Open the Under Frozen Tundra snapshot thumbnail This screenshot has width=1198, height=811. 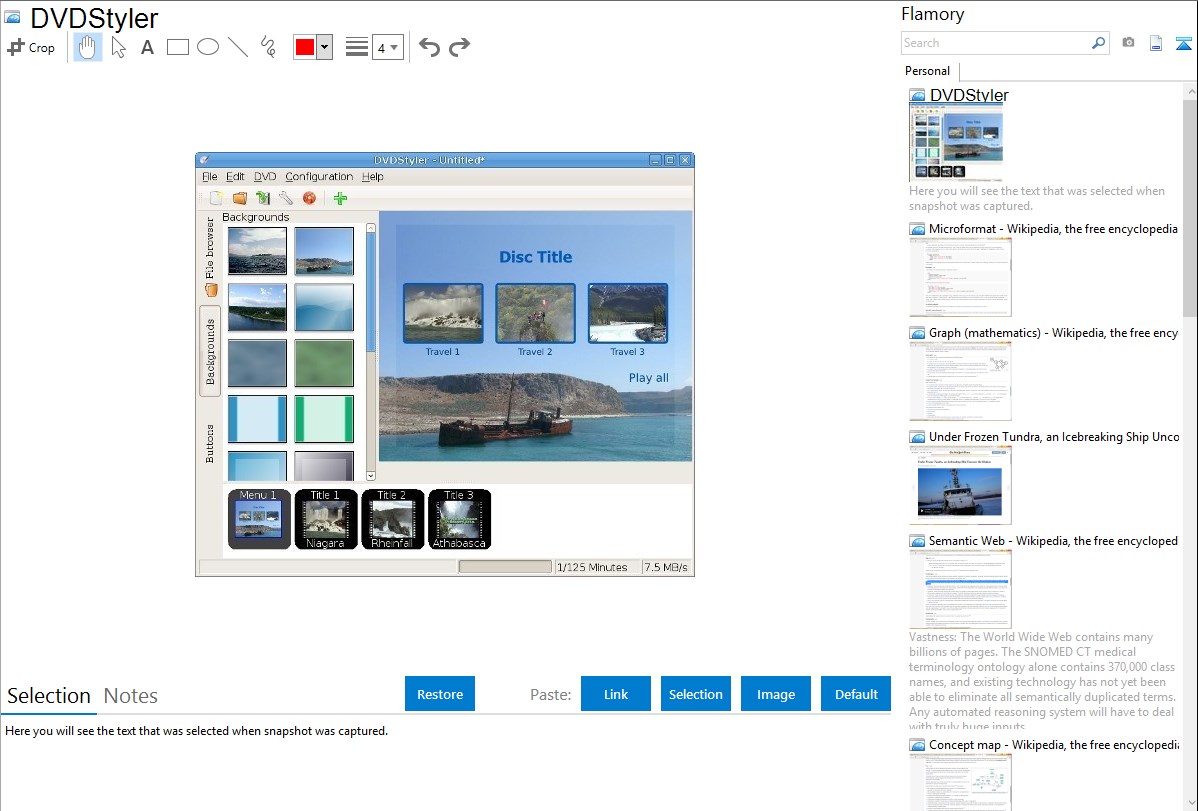(x=960, y=486)
